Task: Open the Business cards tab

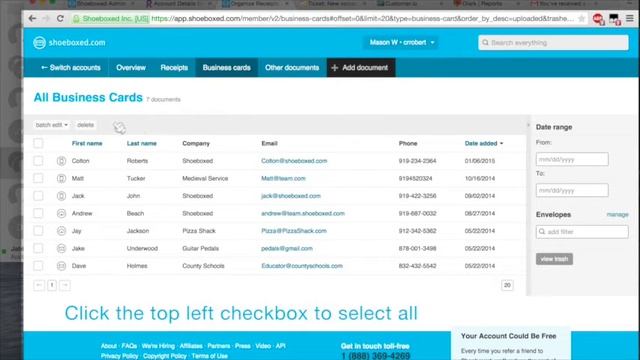Action: click(x=227, y=68)
